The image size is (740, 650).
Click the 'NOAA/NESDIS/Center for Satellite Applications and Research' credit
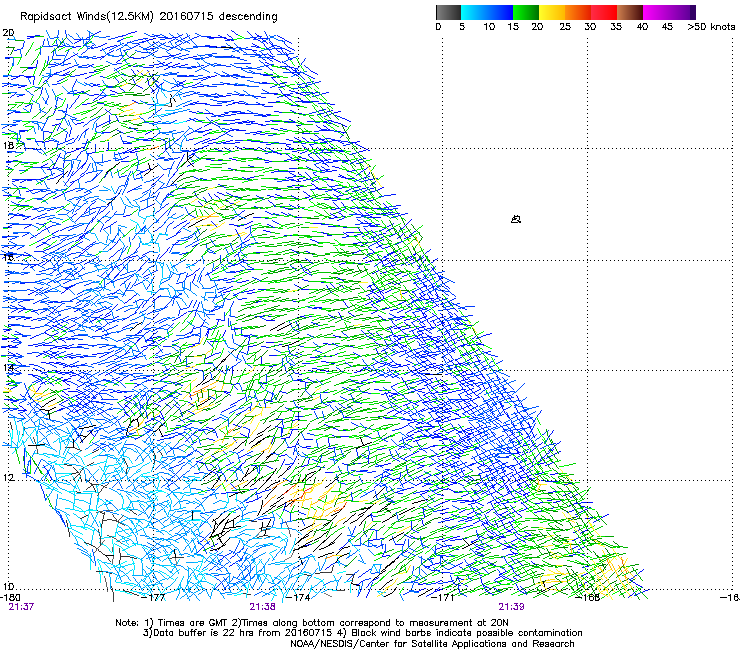[x=432, y=643]
